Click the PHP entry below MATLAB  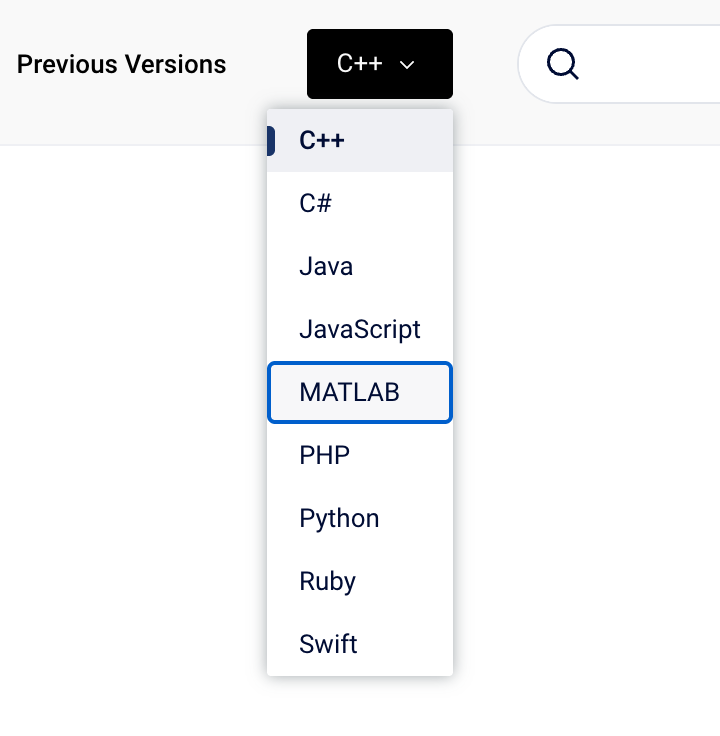click(325, 456)
